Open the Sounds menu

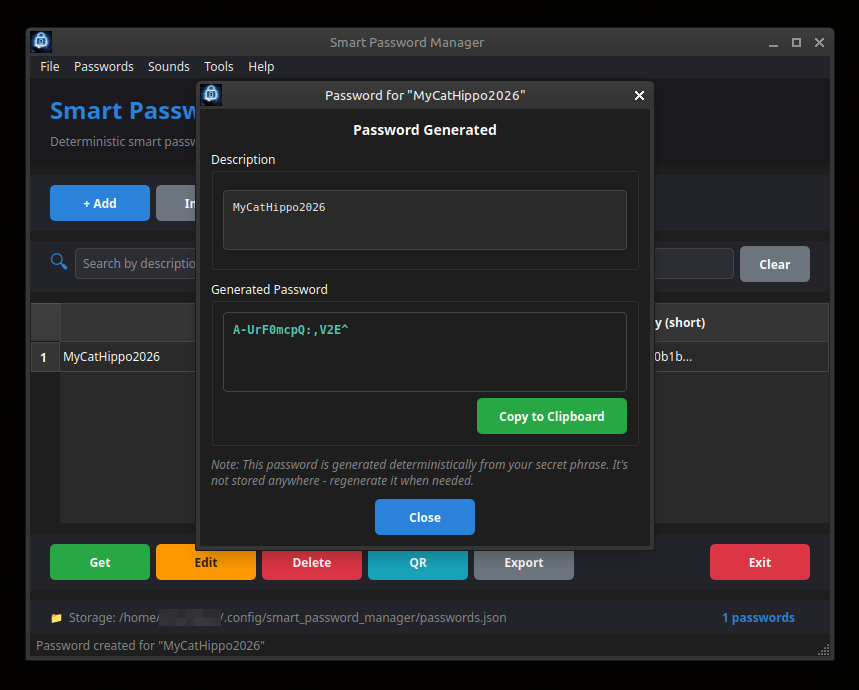(x=169, y=67)
